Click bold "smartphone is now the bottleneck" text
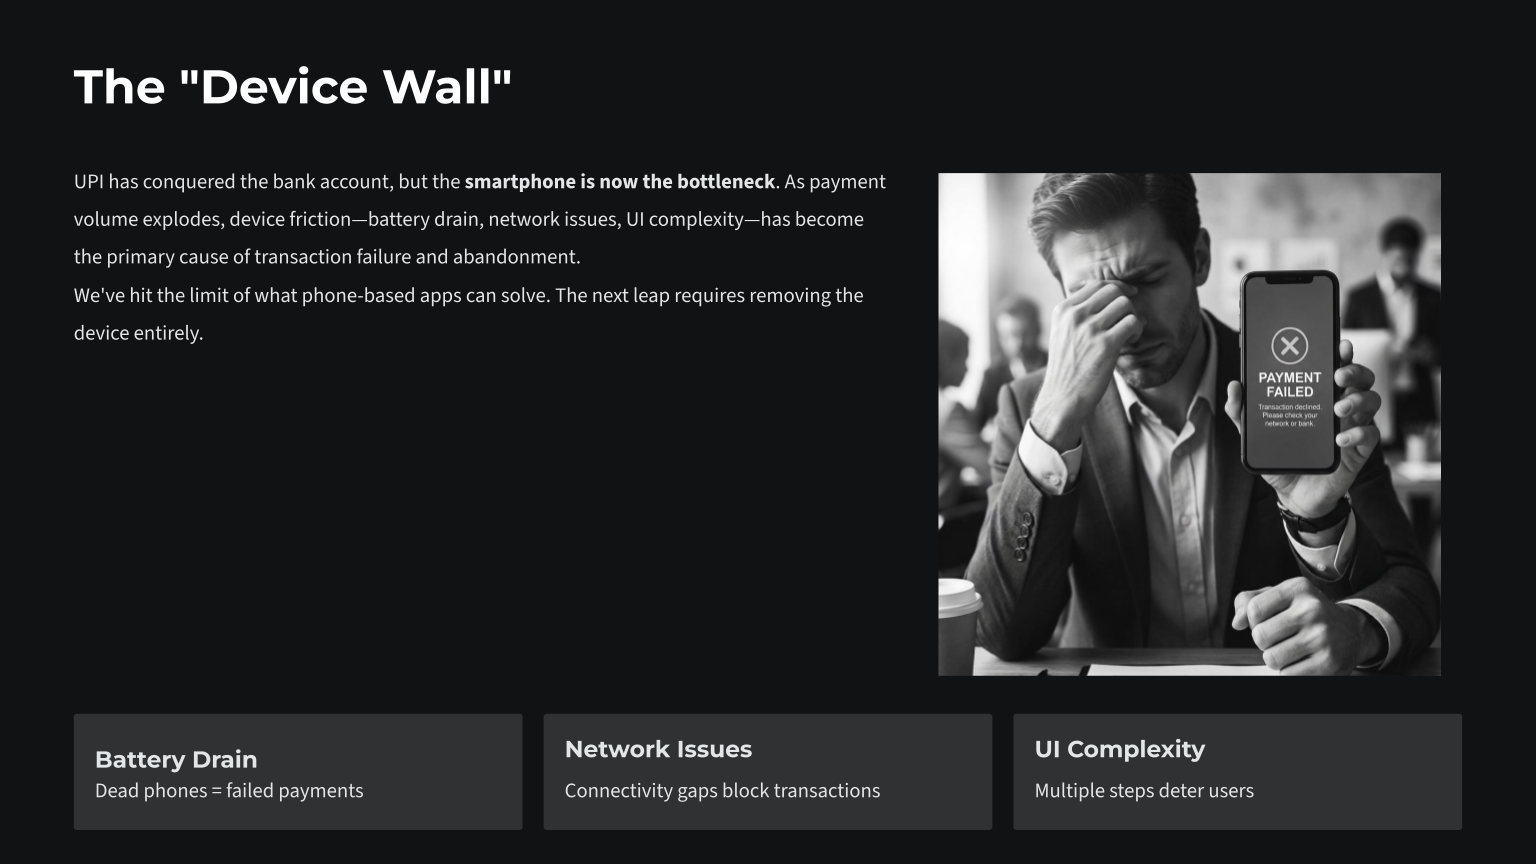Image resolution: width=1536 pixels, height=864 pixels. coord(619,182)
